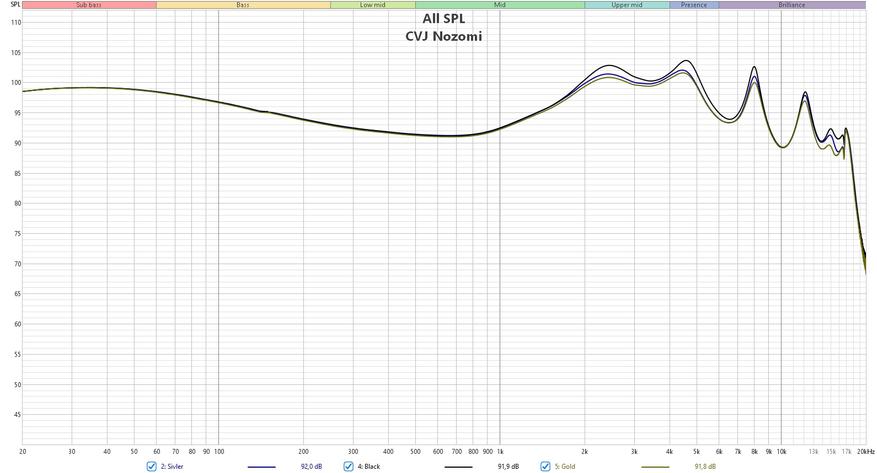Click the olive Gold trace line sample
The width and height of the screenshot is (877, 473).
[656, 467]
